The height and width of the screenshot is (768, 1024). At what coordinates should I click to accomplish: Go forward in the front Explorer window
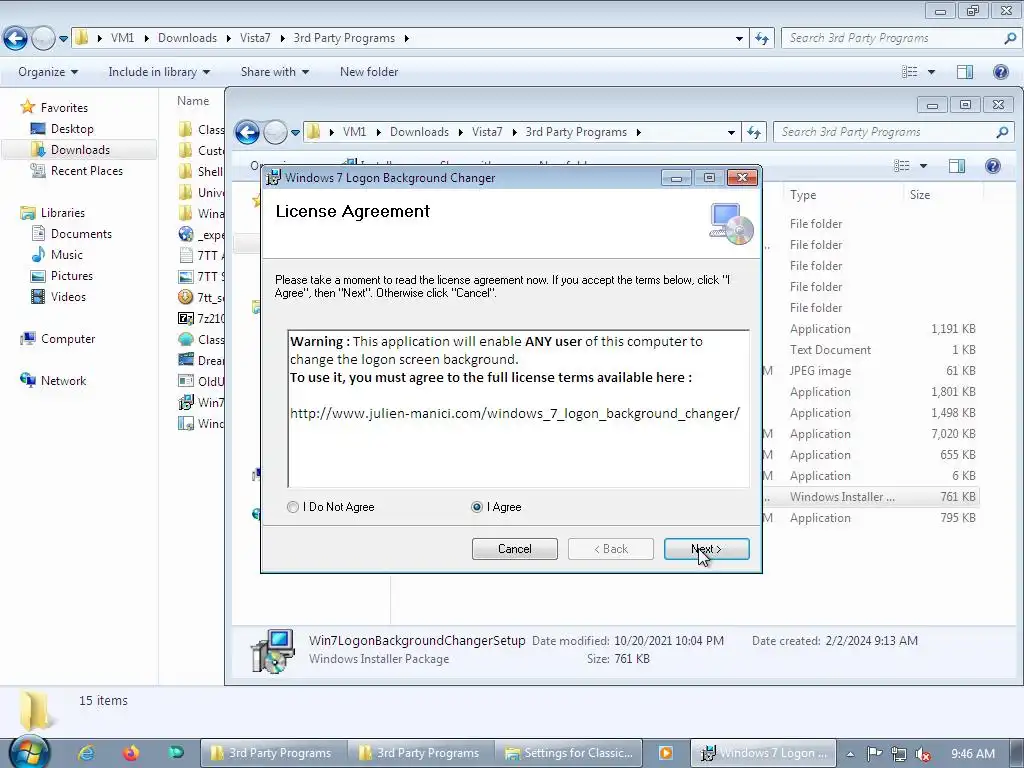pos(275,133)
